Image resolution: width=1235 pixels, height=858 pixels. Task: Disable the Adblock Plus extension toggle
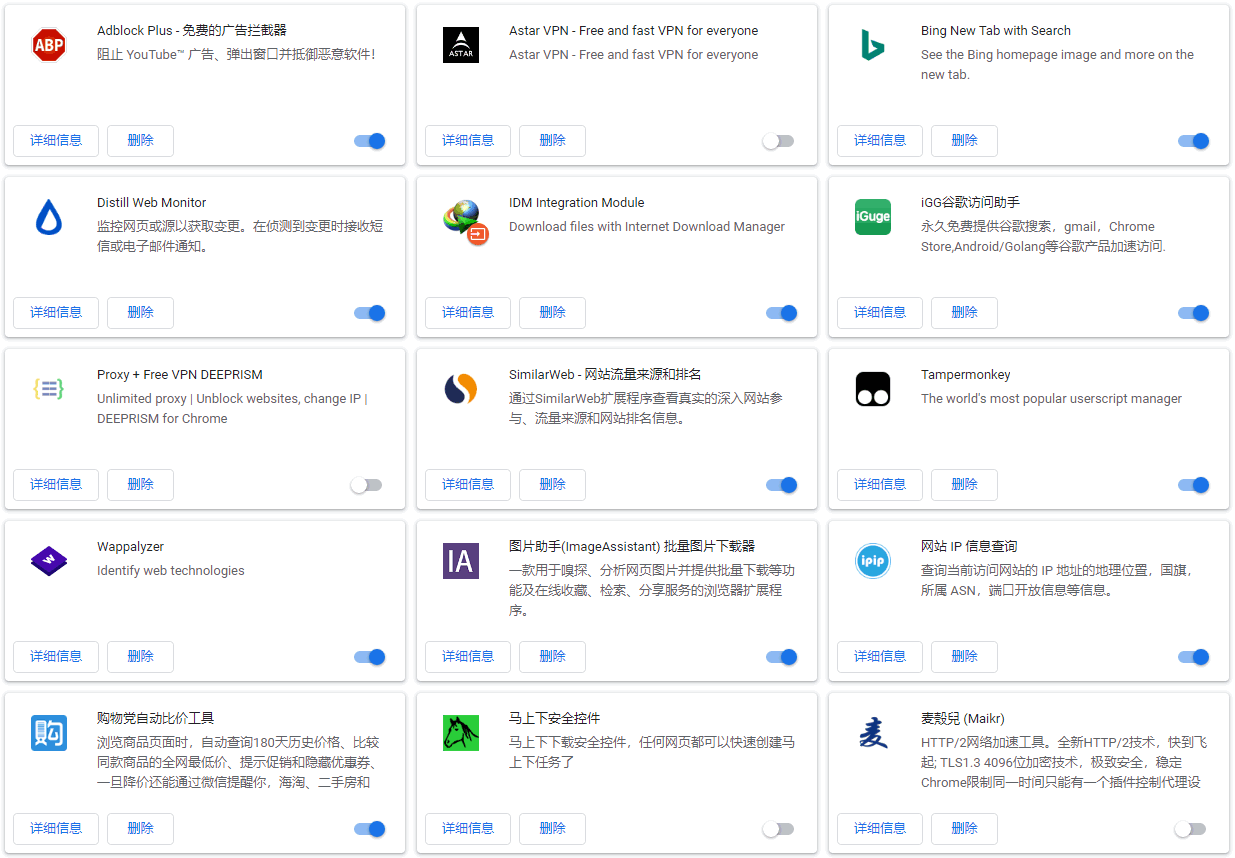(x=370, y=141)
